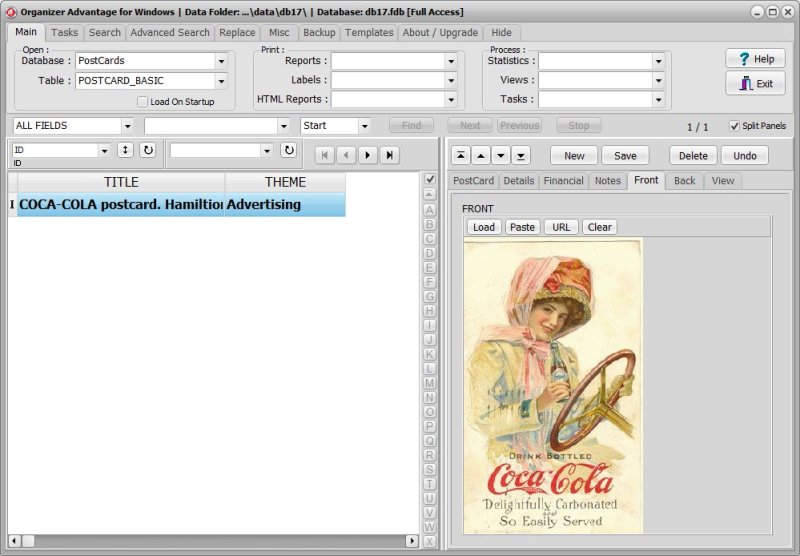Exit the application via Exit button
Screen dimensions: 800x556
(x=756, y=84)
